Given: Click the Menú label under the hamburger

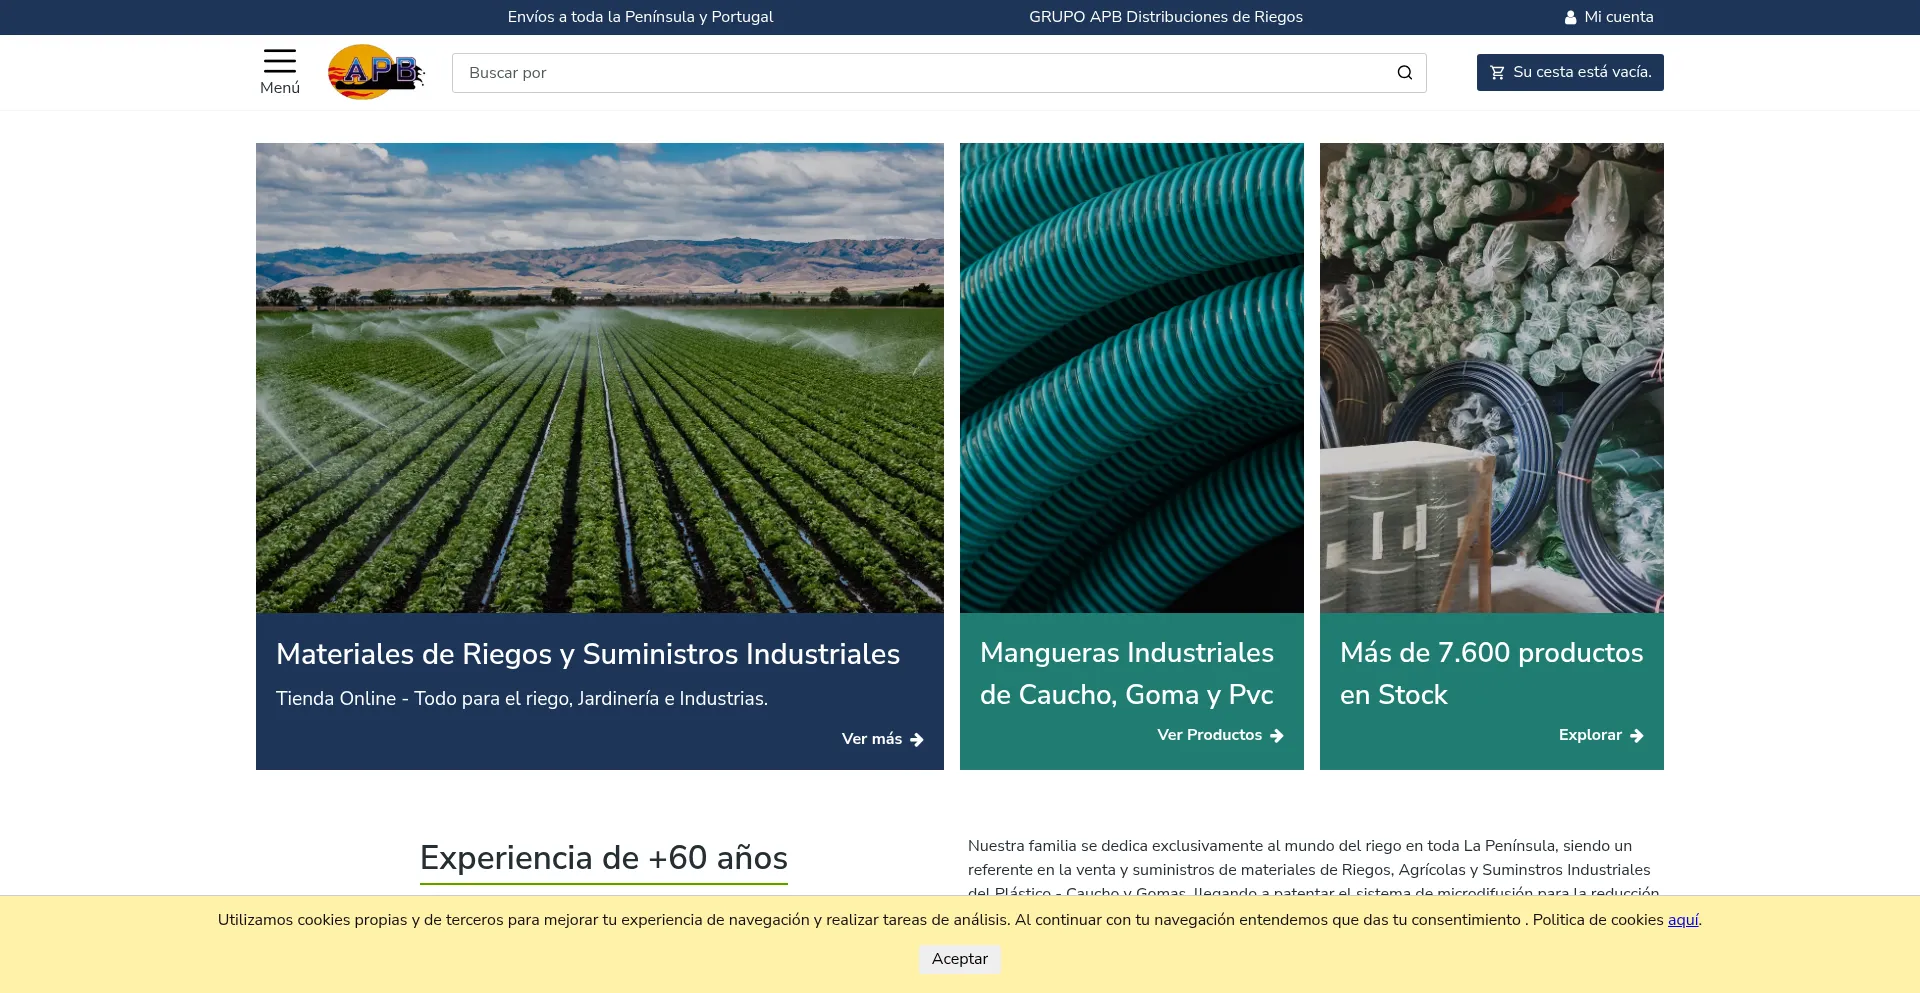Looking at the screenshot, I should pyautogui.click(x=279, y=88).
